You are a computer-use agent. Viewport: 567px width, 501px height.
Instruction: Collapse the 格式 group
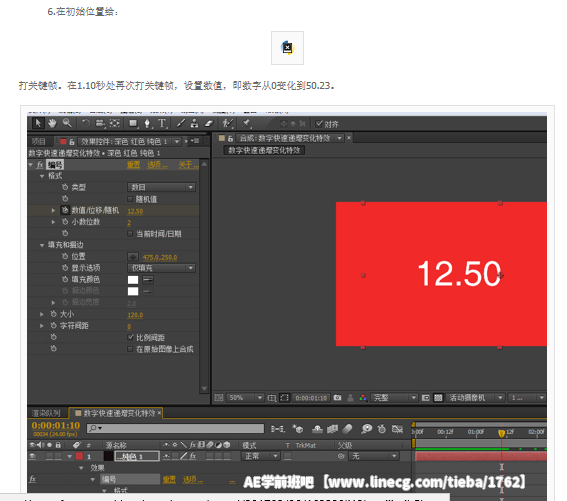(x=42, y=176)
